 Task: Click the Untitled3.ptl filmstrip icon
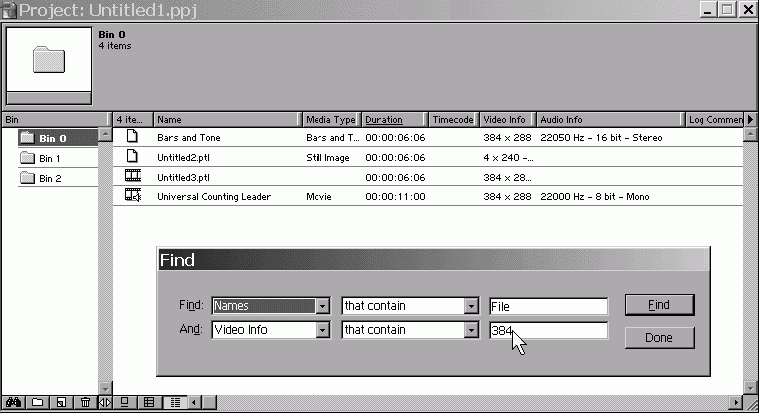[132, 176]
